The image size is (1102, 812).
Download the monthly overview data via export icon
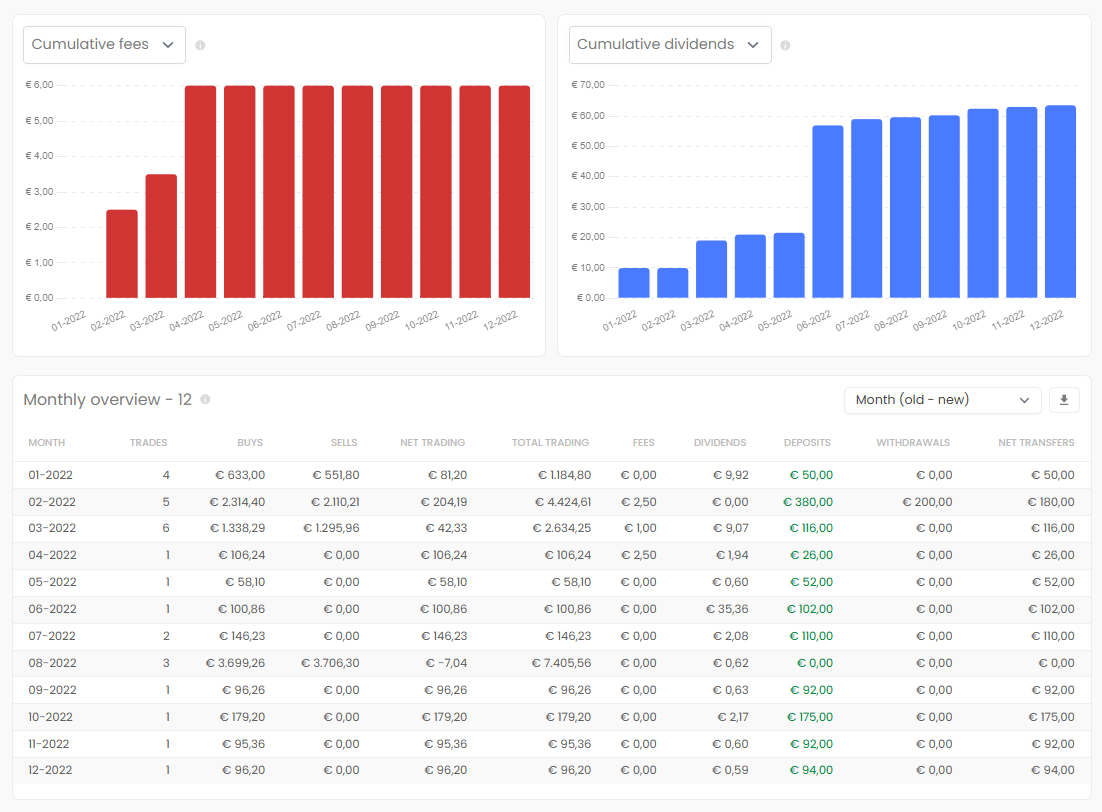1064,399
